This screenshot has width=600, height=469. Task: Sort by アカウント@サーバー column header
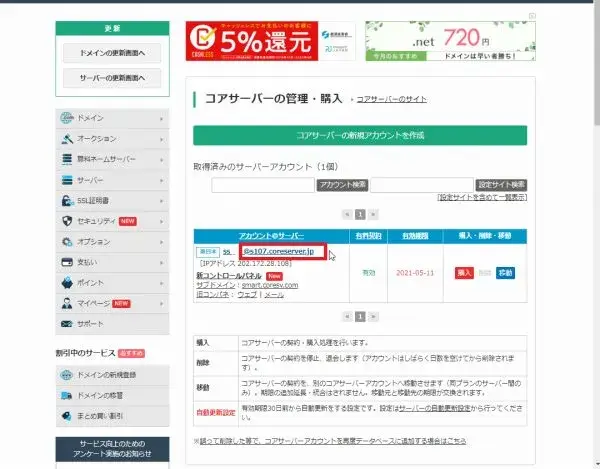(271, 236)
